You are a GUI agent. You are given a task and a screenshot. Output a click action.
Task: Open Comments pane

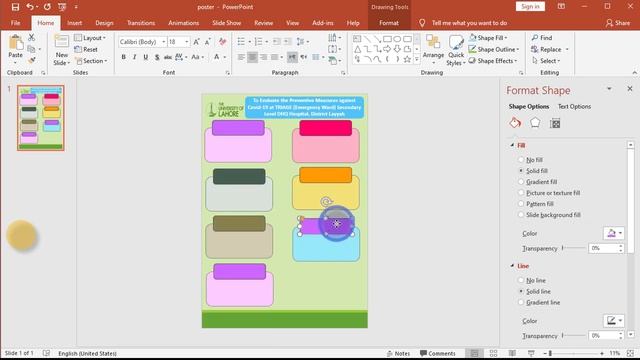pyautogui.click(x=438, y=353)
